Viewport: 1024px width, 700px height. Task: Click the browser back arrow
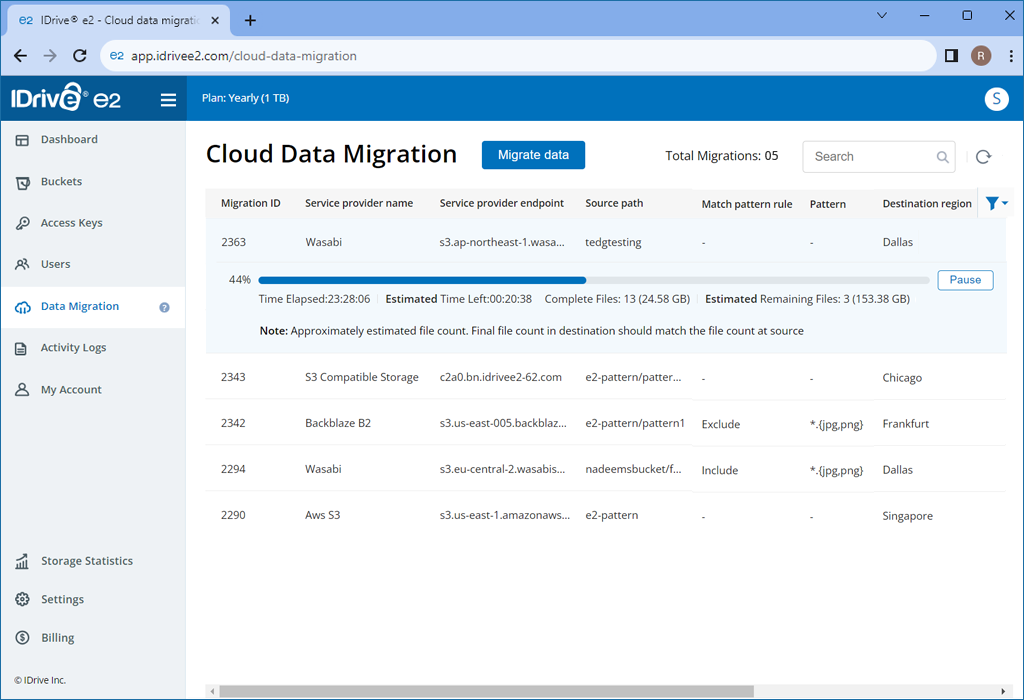pos(20,56)
